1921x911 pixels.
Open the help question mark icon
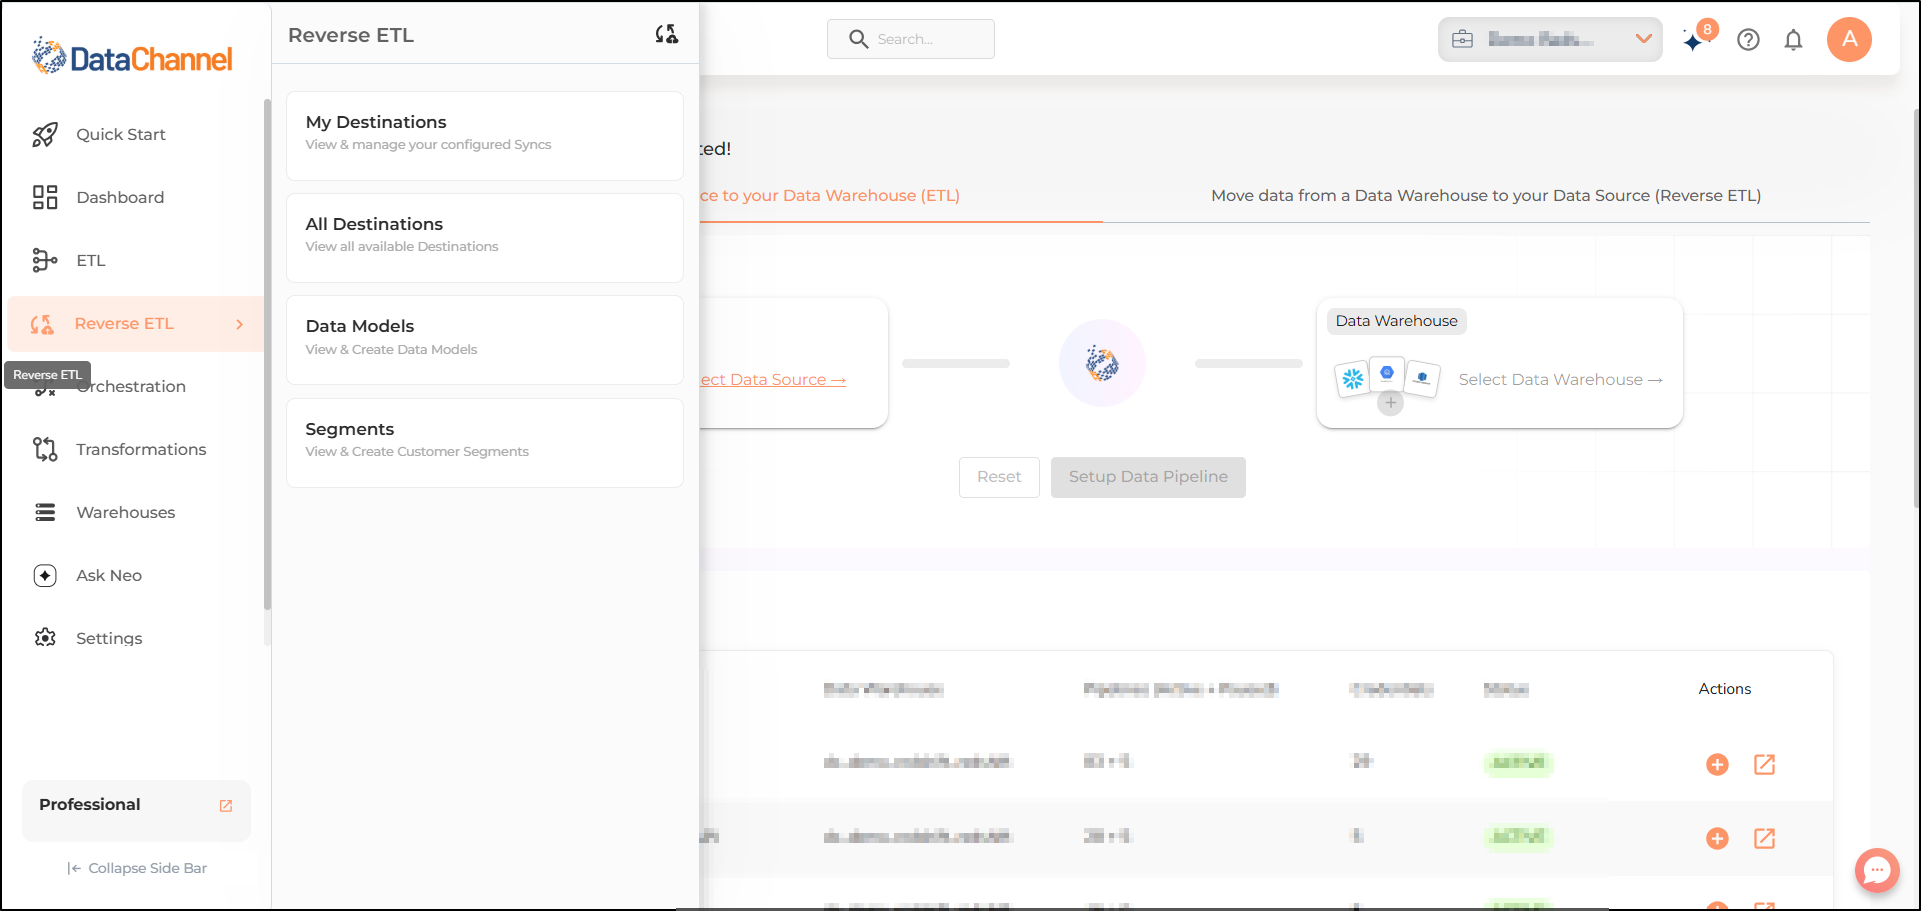[1748, 40]
